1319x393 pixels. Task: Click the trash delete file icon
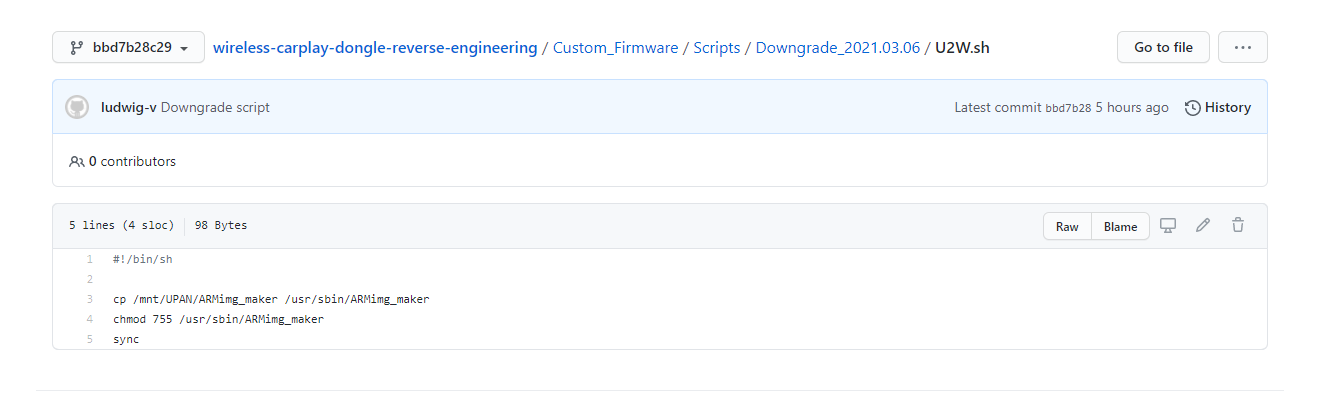coord(1238,225)
